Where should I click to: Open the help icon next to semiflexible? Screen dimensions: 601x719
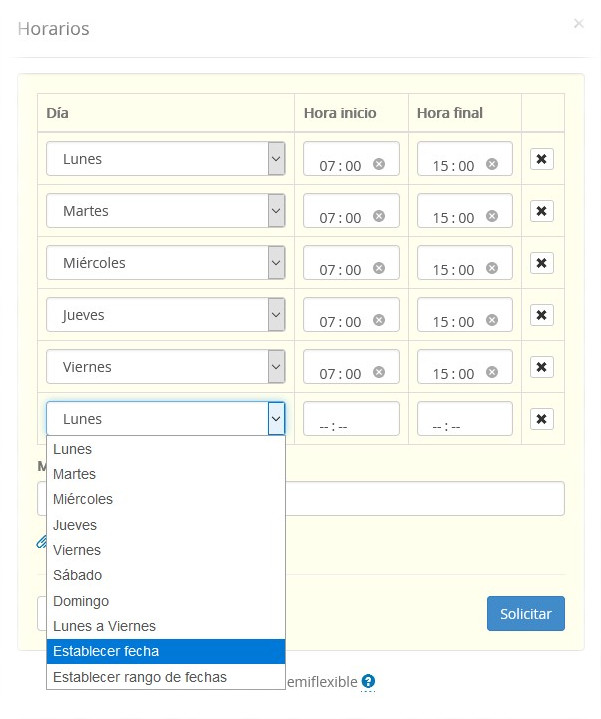(x=368, y=681)
